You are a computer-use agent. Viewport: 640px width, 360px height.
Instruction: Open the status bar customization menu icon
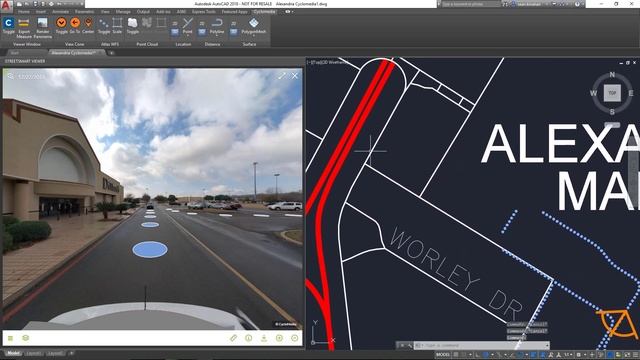[634, 355]
